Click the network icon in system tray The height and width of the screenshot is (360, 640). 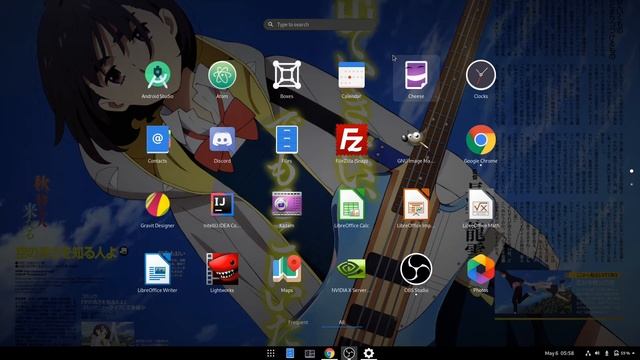pos(588,353)
